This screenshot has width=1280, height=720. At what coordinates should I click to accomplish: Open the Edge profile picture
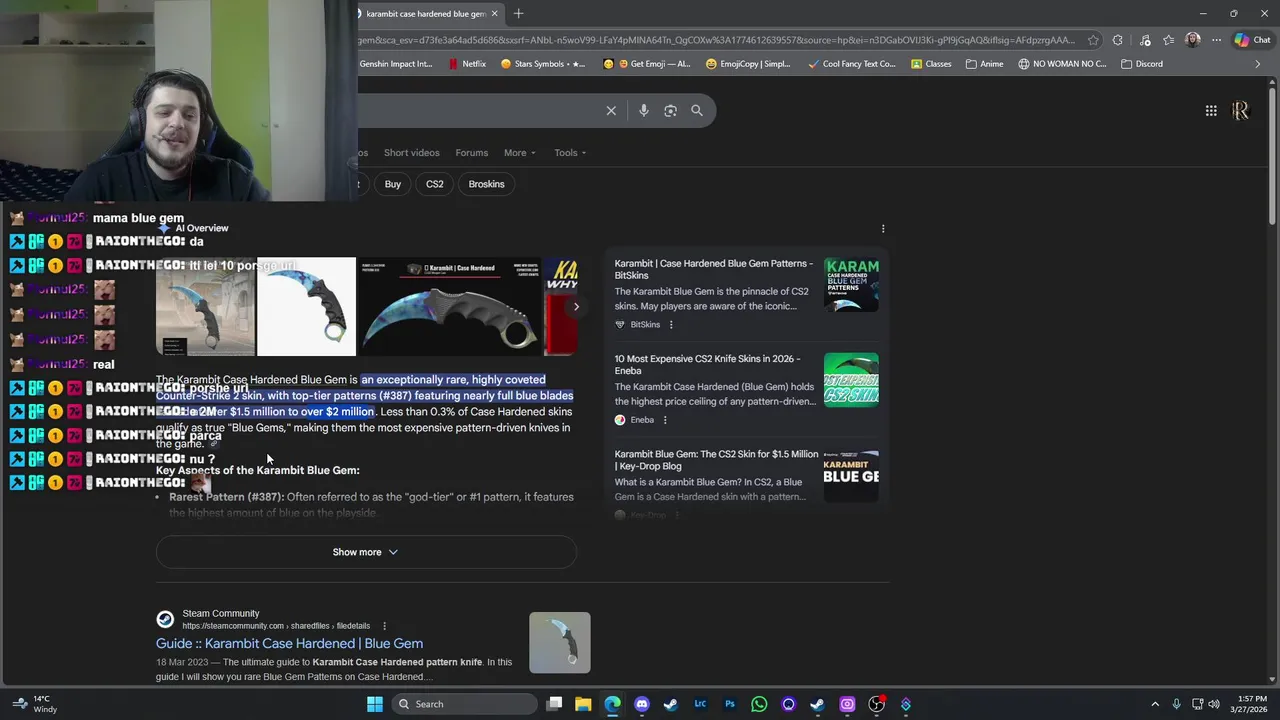[1192, 40]
